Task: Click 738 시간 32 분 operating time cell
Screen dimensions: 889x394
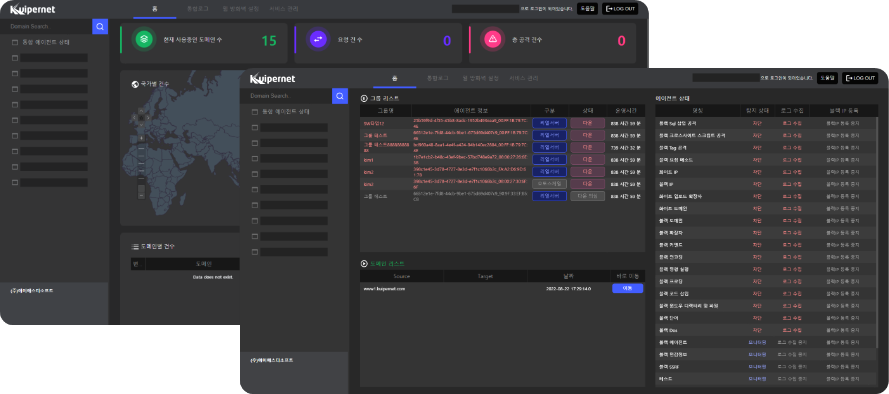Action: point(626,147)
